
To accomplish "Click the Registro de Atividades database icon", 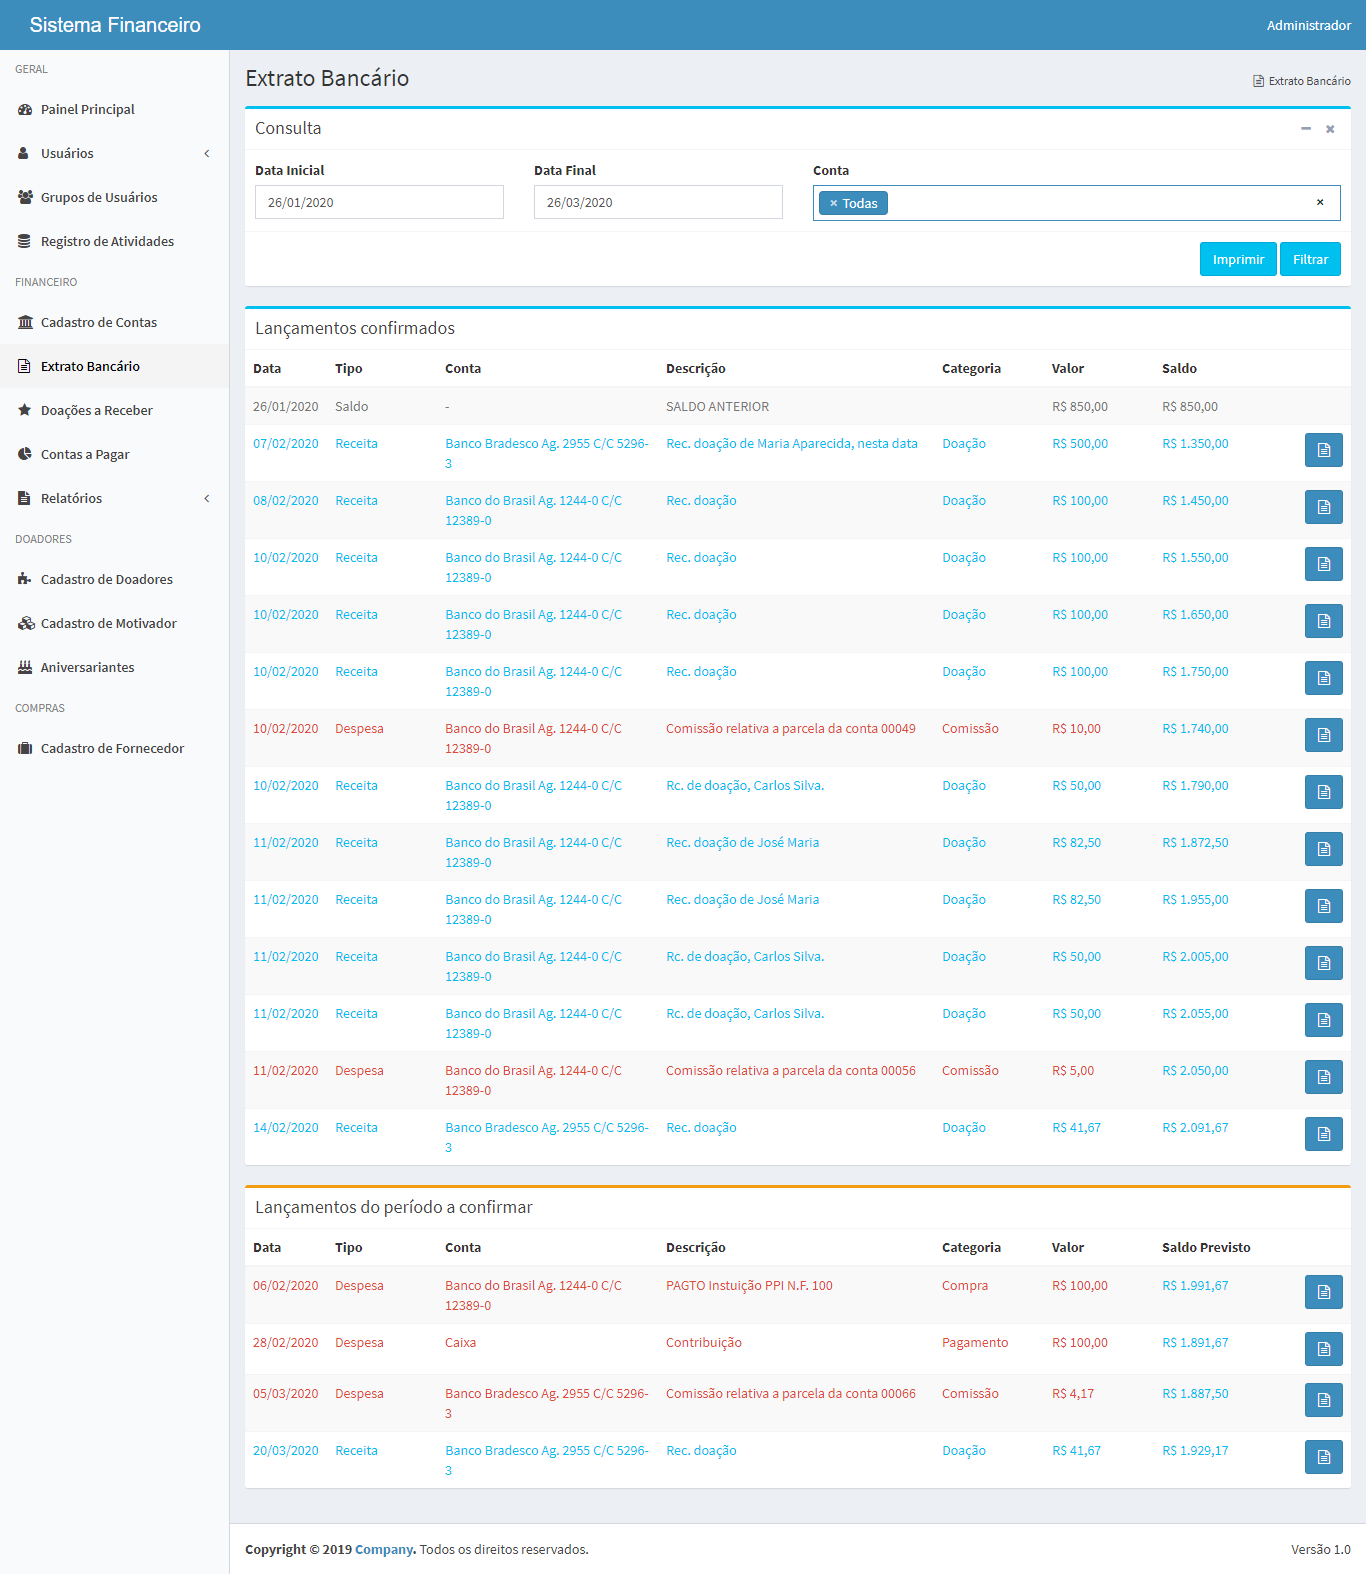I will pyautogui.click(x=25, y=241).
